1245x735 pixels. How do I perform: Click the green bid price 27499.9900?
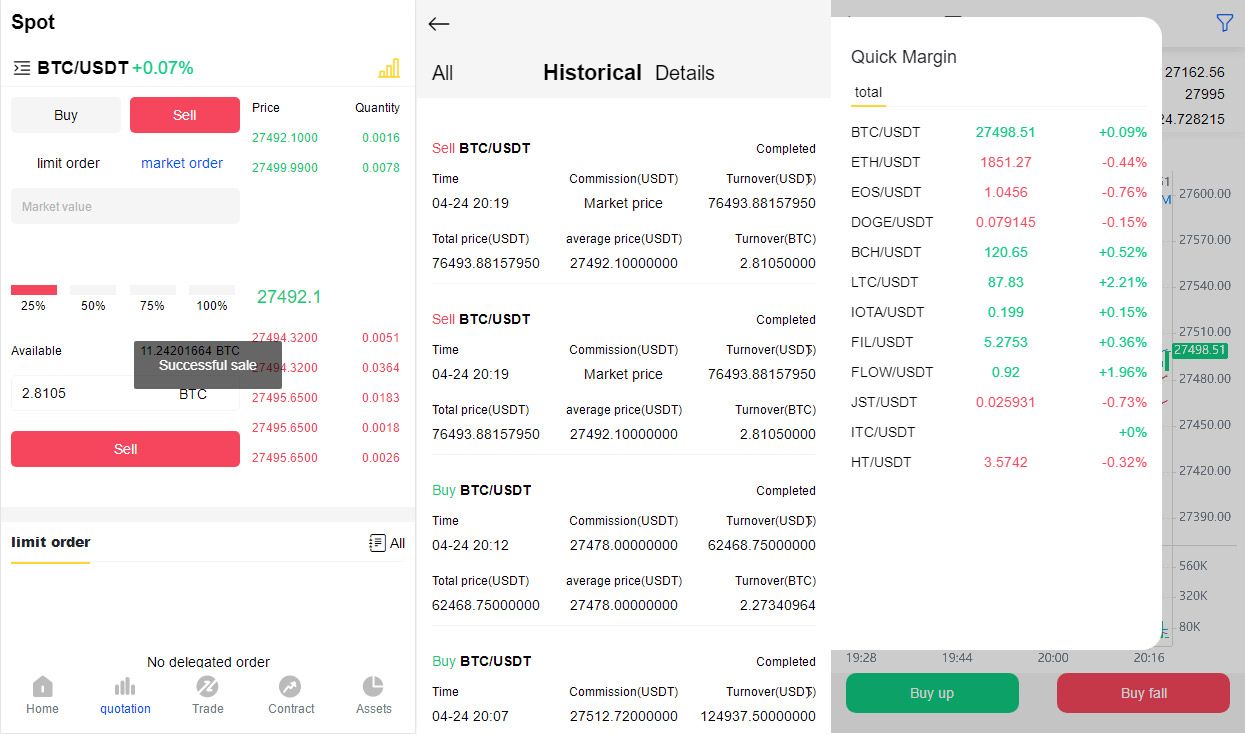click(x=285, y=168)
